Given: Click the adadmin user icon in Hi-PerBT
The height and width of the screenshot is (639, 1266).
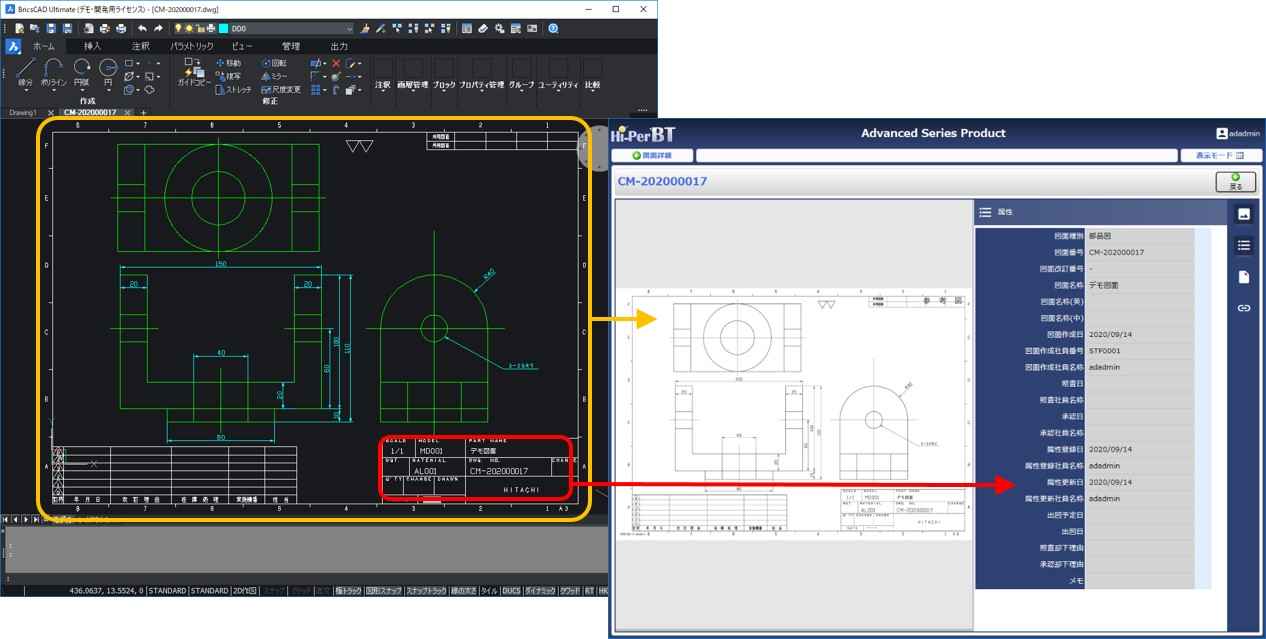Looking at the screenshot, I should pos(1222,133).
